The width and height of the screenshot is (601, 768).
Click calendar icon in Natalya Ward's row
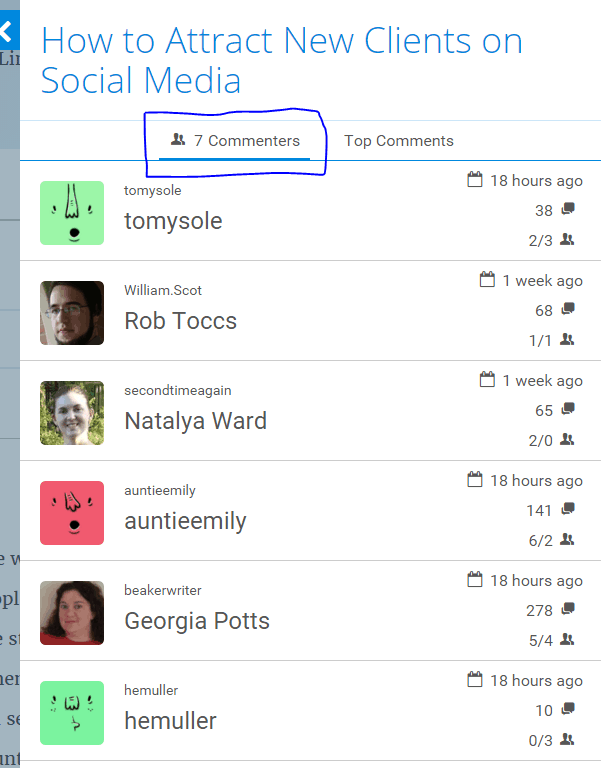point(488,380)
